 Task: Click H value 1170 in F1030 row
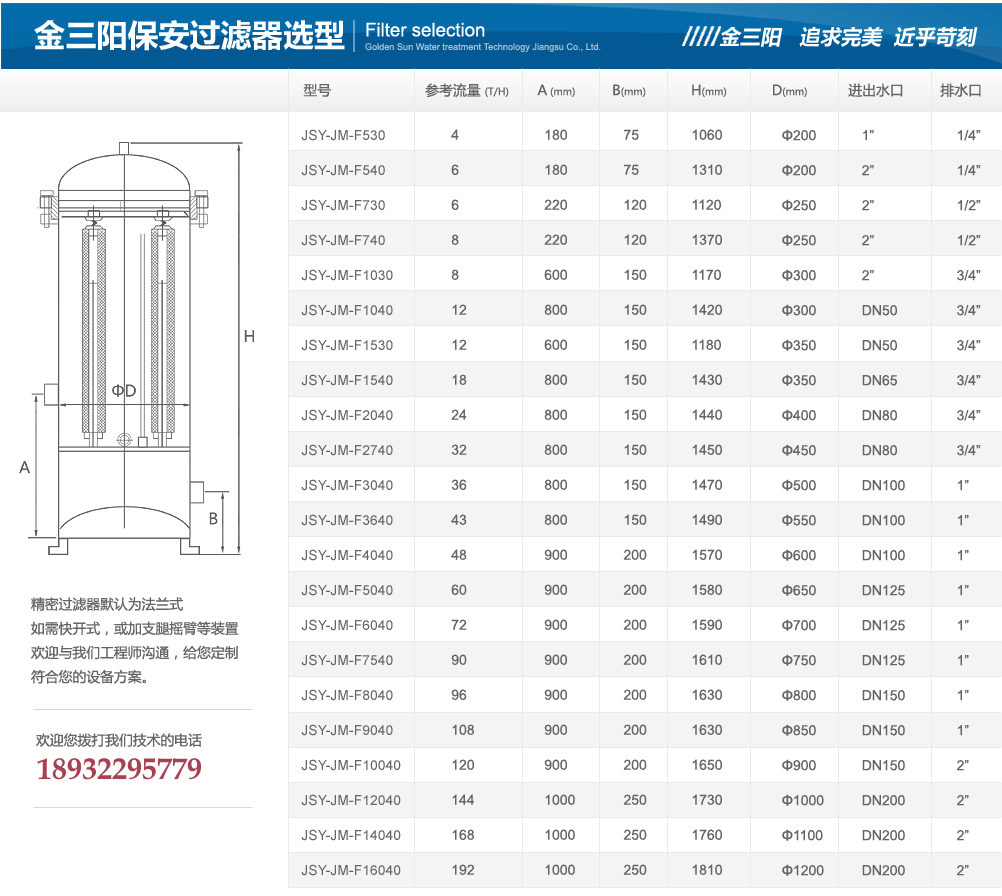[707, 275]
